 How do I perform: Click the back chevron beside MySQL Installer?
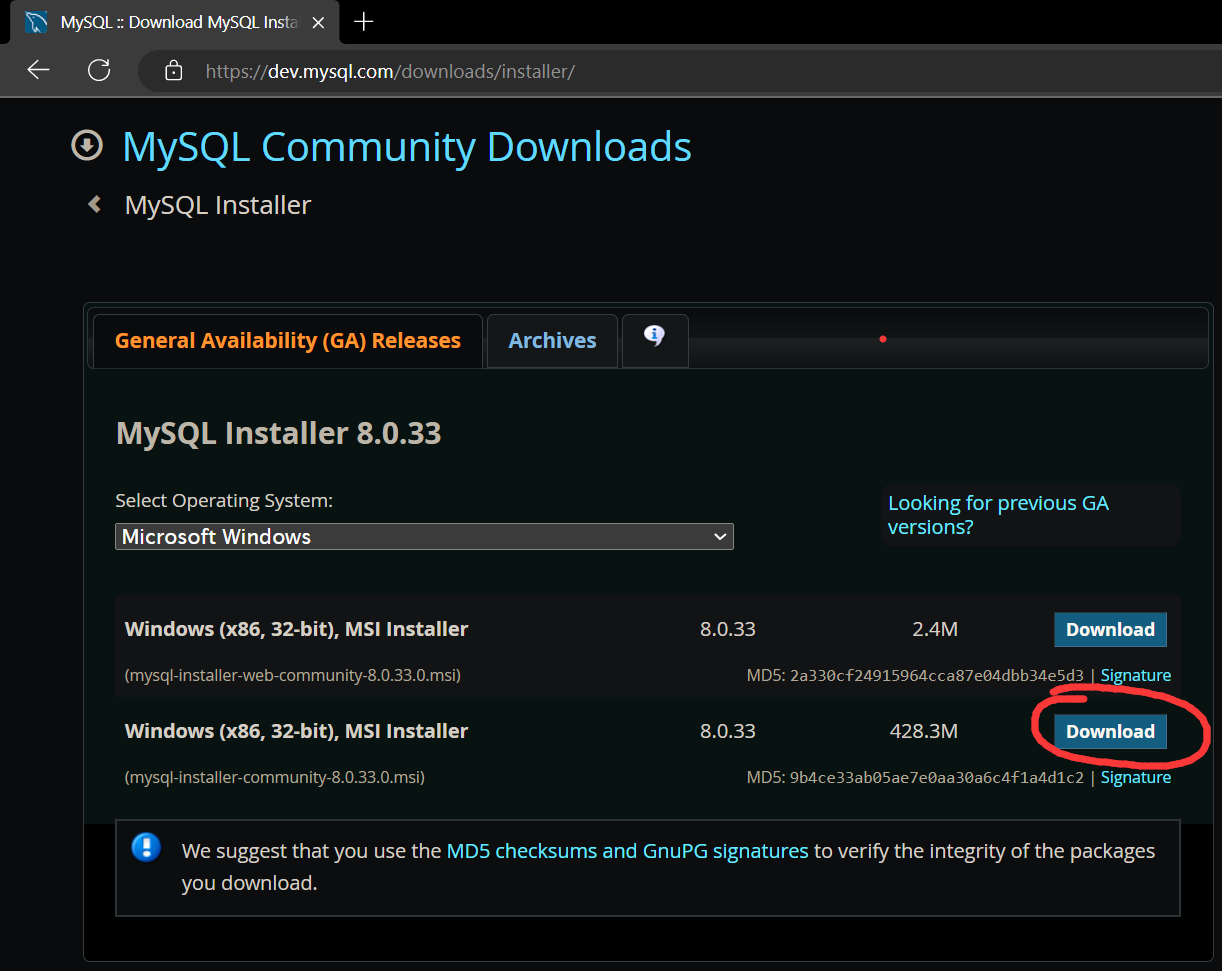(x=95, y=204)
